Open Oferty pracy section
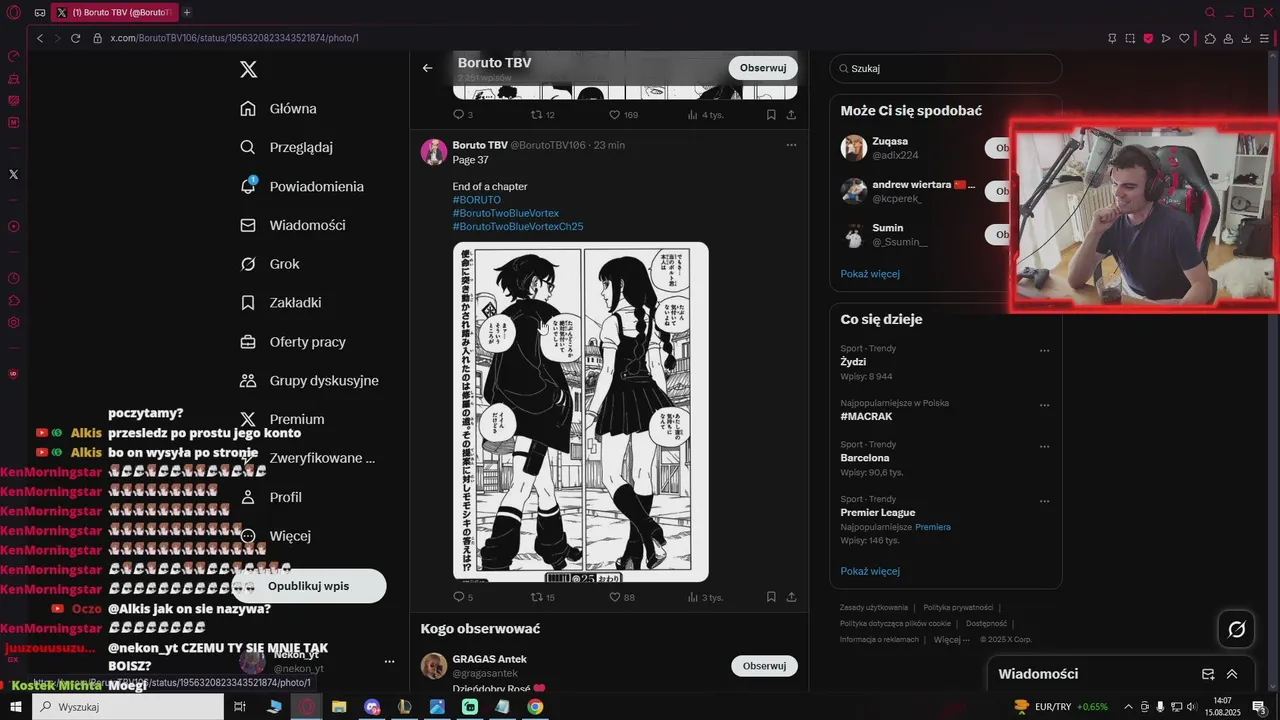The height and width of the screenshot is (720, 1280). point(293,341)
